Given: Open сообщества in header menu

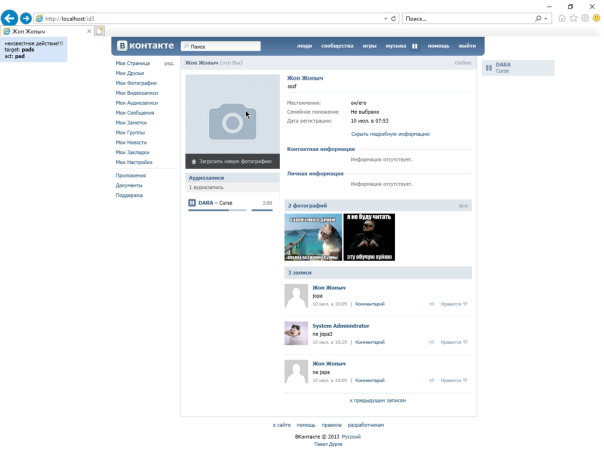Looking at the screenshot, I should pyautogui.click(x=337, y=46).
